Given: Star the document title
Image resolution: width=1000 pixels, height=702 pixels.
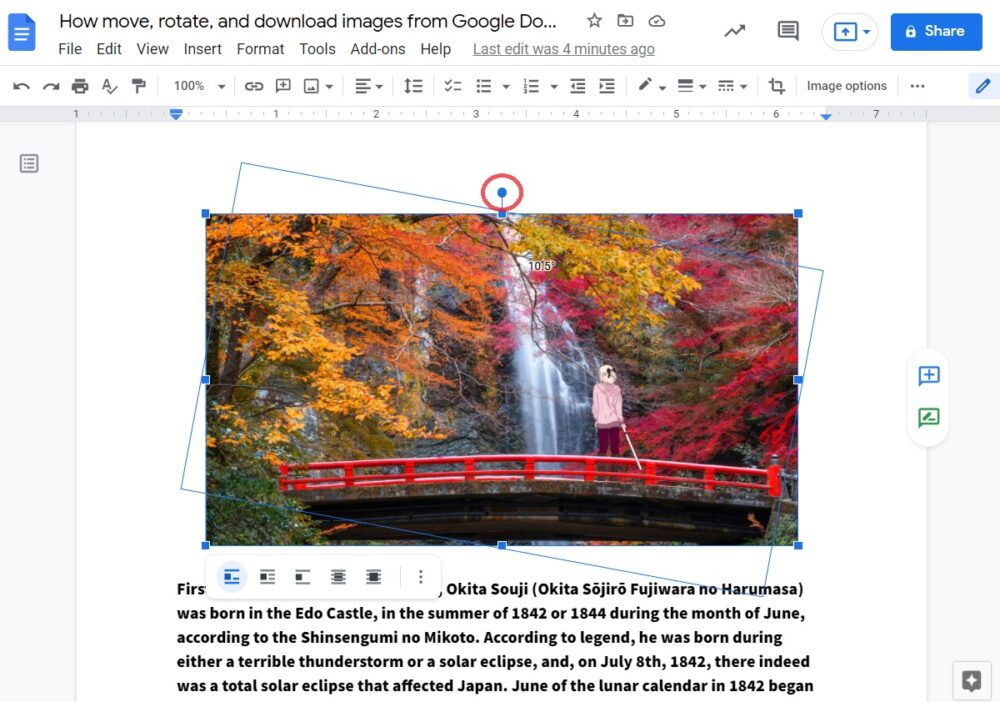Looking at the screenshot, I should 595,20.
